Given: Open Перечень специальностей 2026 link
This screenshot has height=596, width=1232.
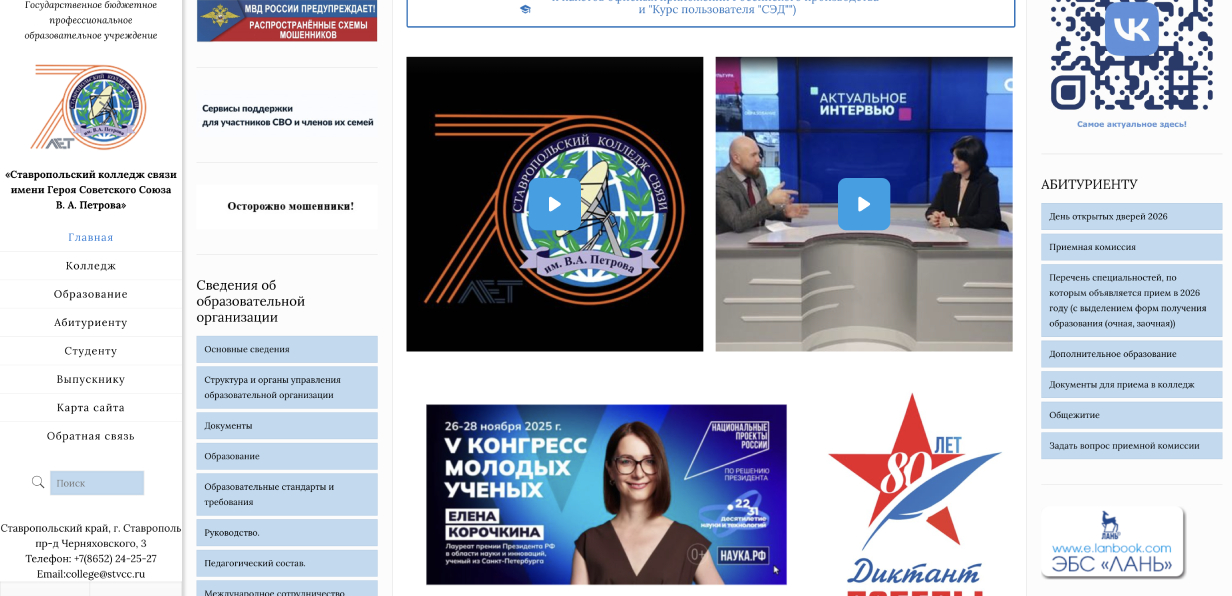Looking at the screenshot, I should 1131,300.
